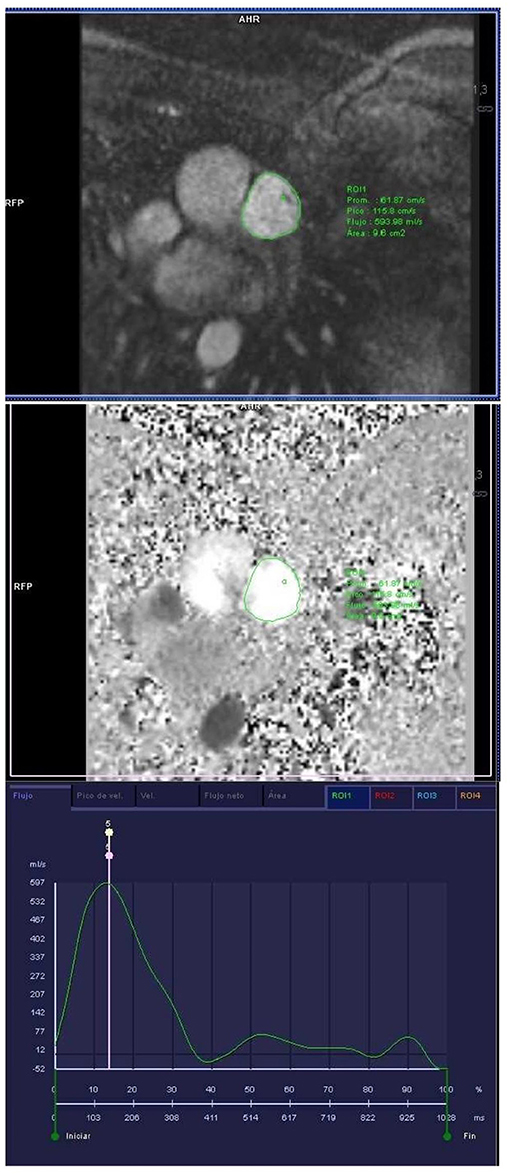Click ROI center marker in magnitude image
This screenshot has width=510, height=1176.
click(283, 198)
